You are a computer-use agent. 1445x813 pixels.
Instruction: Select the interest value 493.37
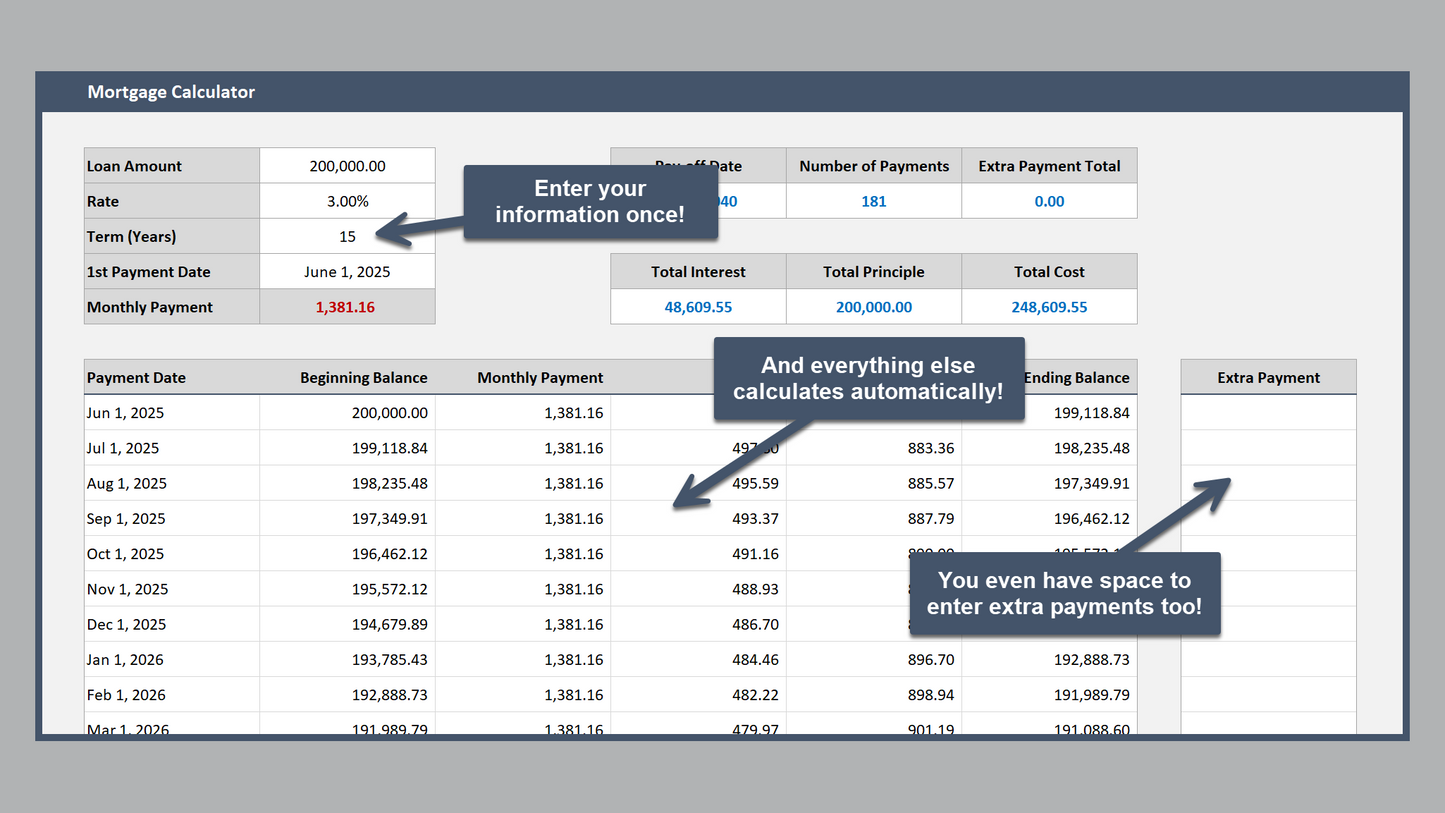(698, 519)
